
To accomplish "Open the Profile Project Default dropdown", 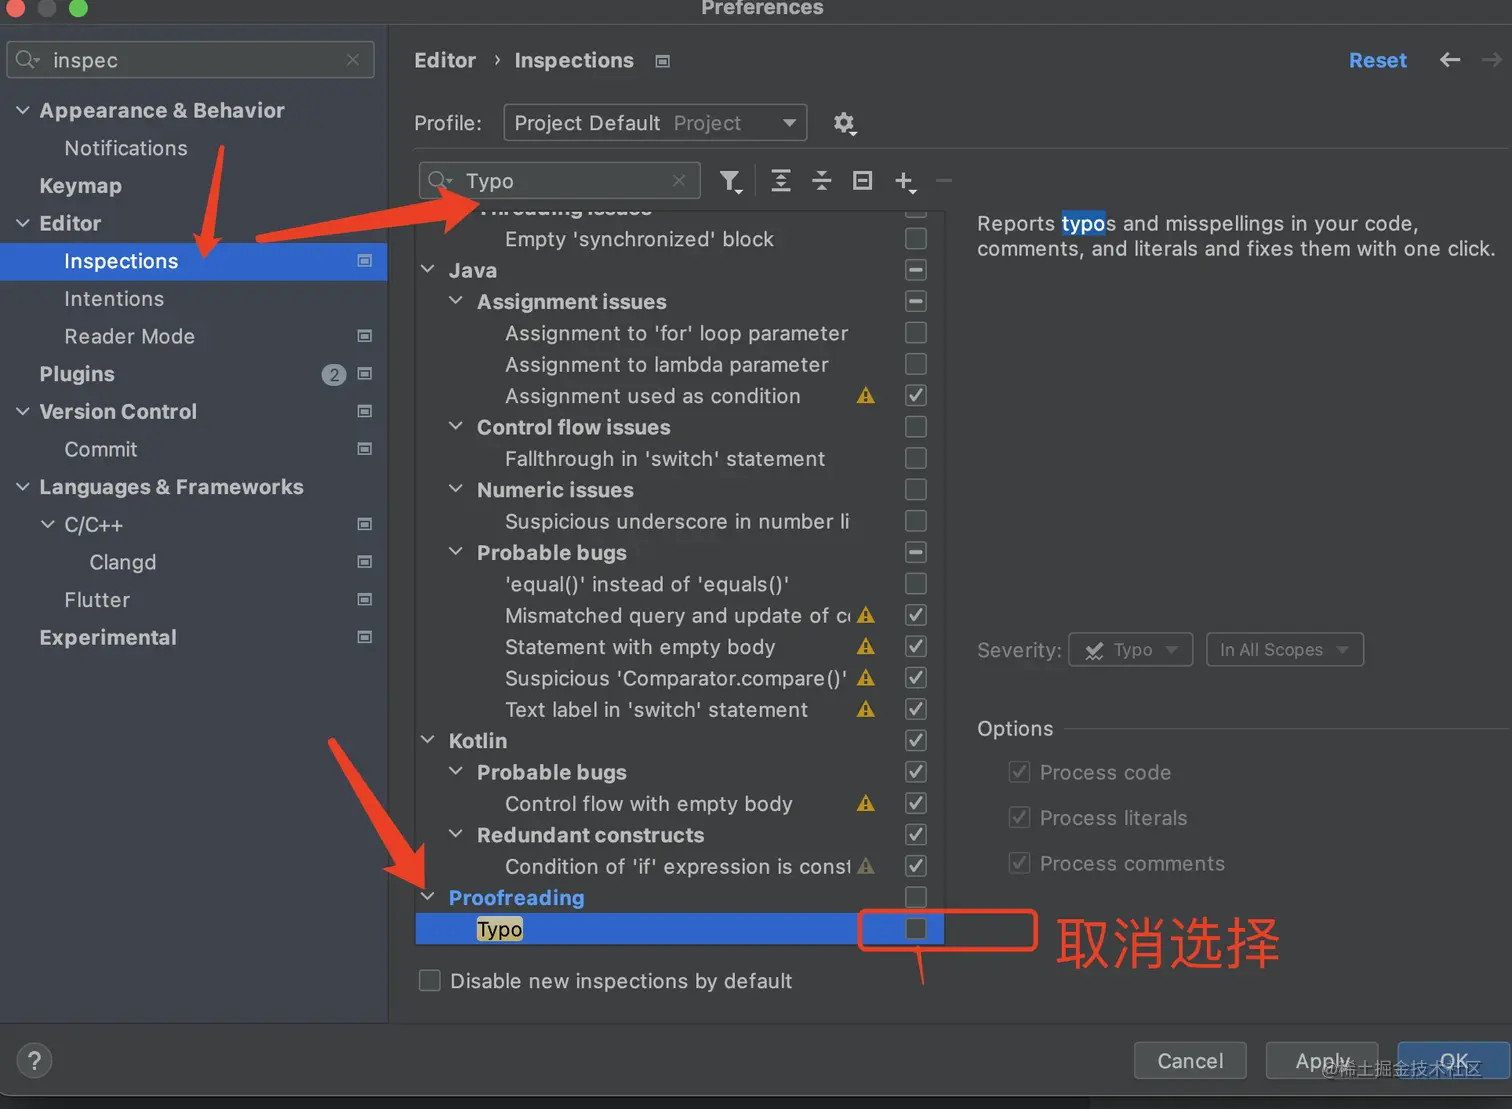I will click(x=655, y=123).
